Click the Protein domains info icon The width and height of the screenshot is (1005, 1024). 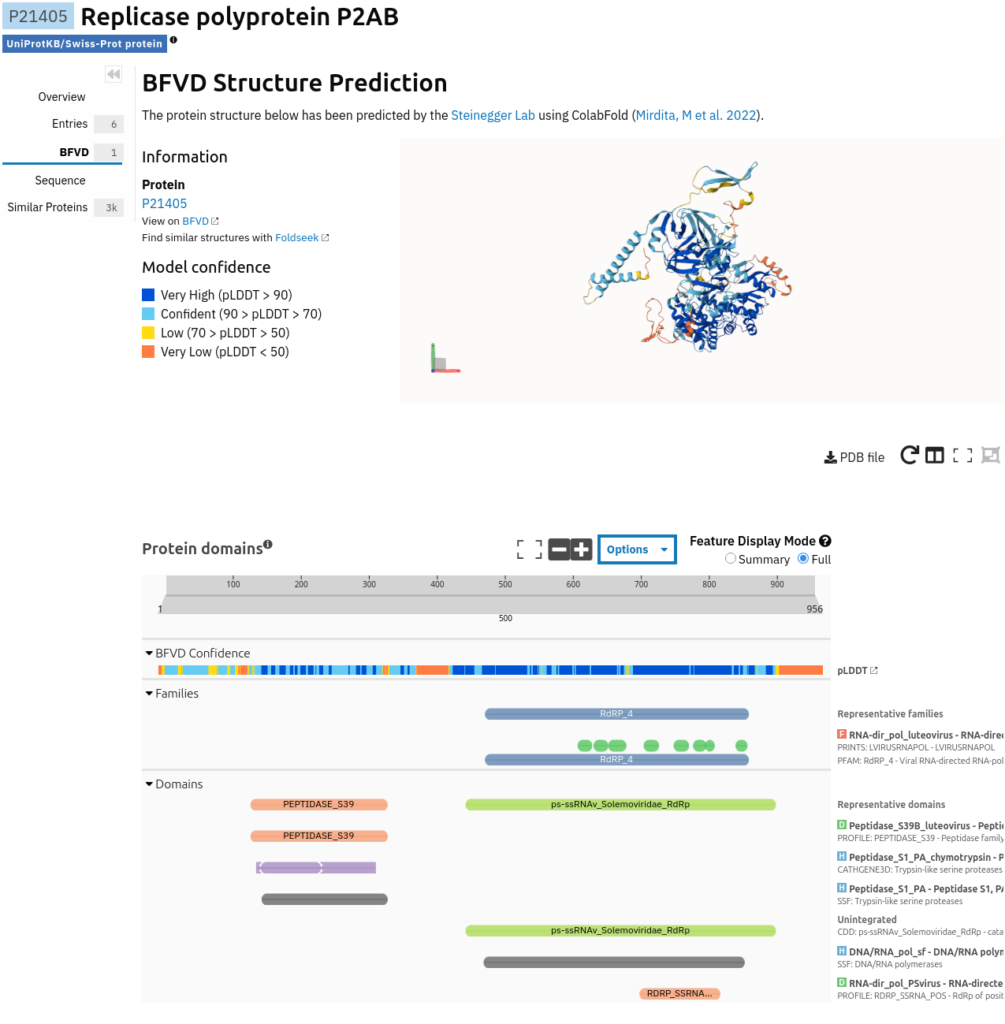click(x=268, y=545)
